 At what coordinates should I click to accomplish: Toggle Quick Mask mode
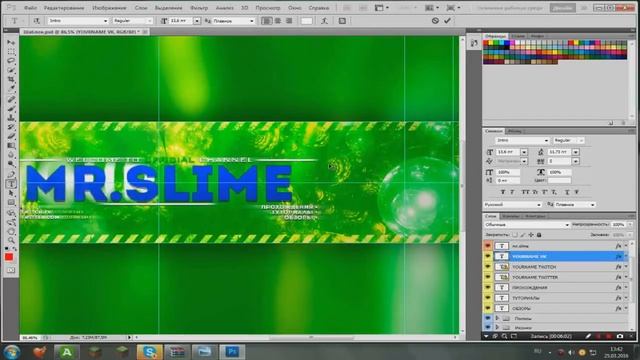coord(11,270)
